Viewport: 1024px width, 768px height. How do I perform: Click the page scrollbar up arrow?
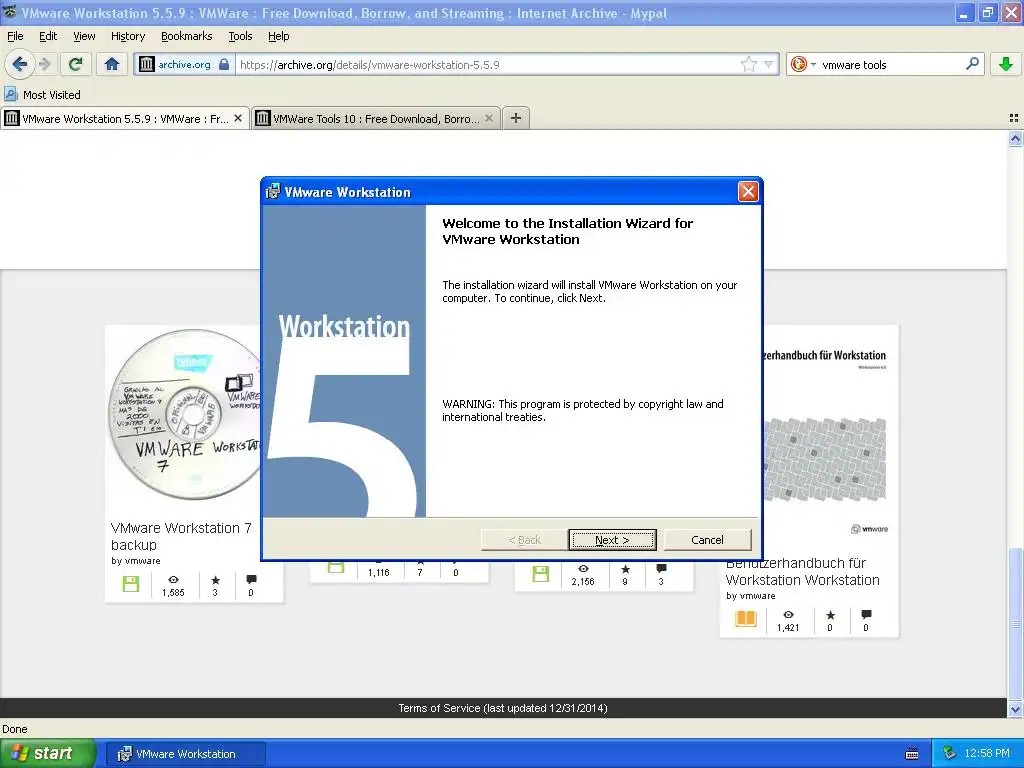[1015, 138]
